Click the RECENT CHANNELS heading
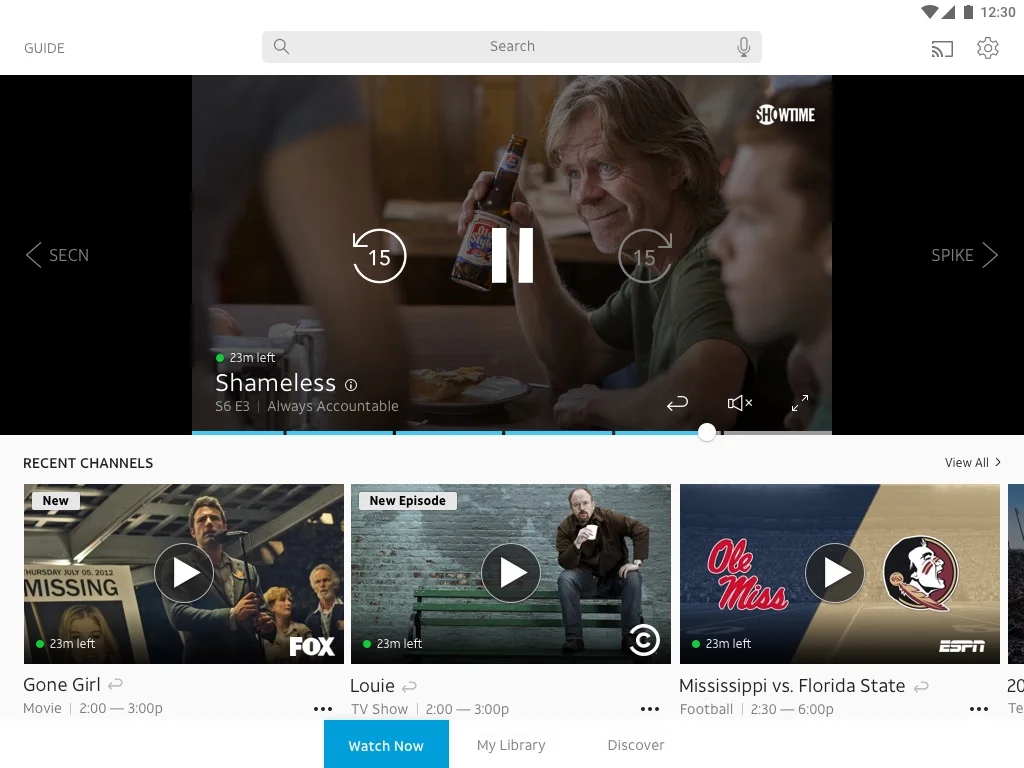The width and height of the screenshot is (1024, 768). [x=88, y=463]
